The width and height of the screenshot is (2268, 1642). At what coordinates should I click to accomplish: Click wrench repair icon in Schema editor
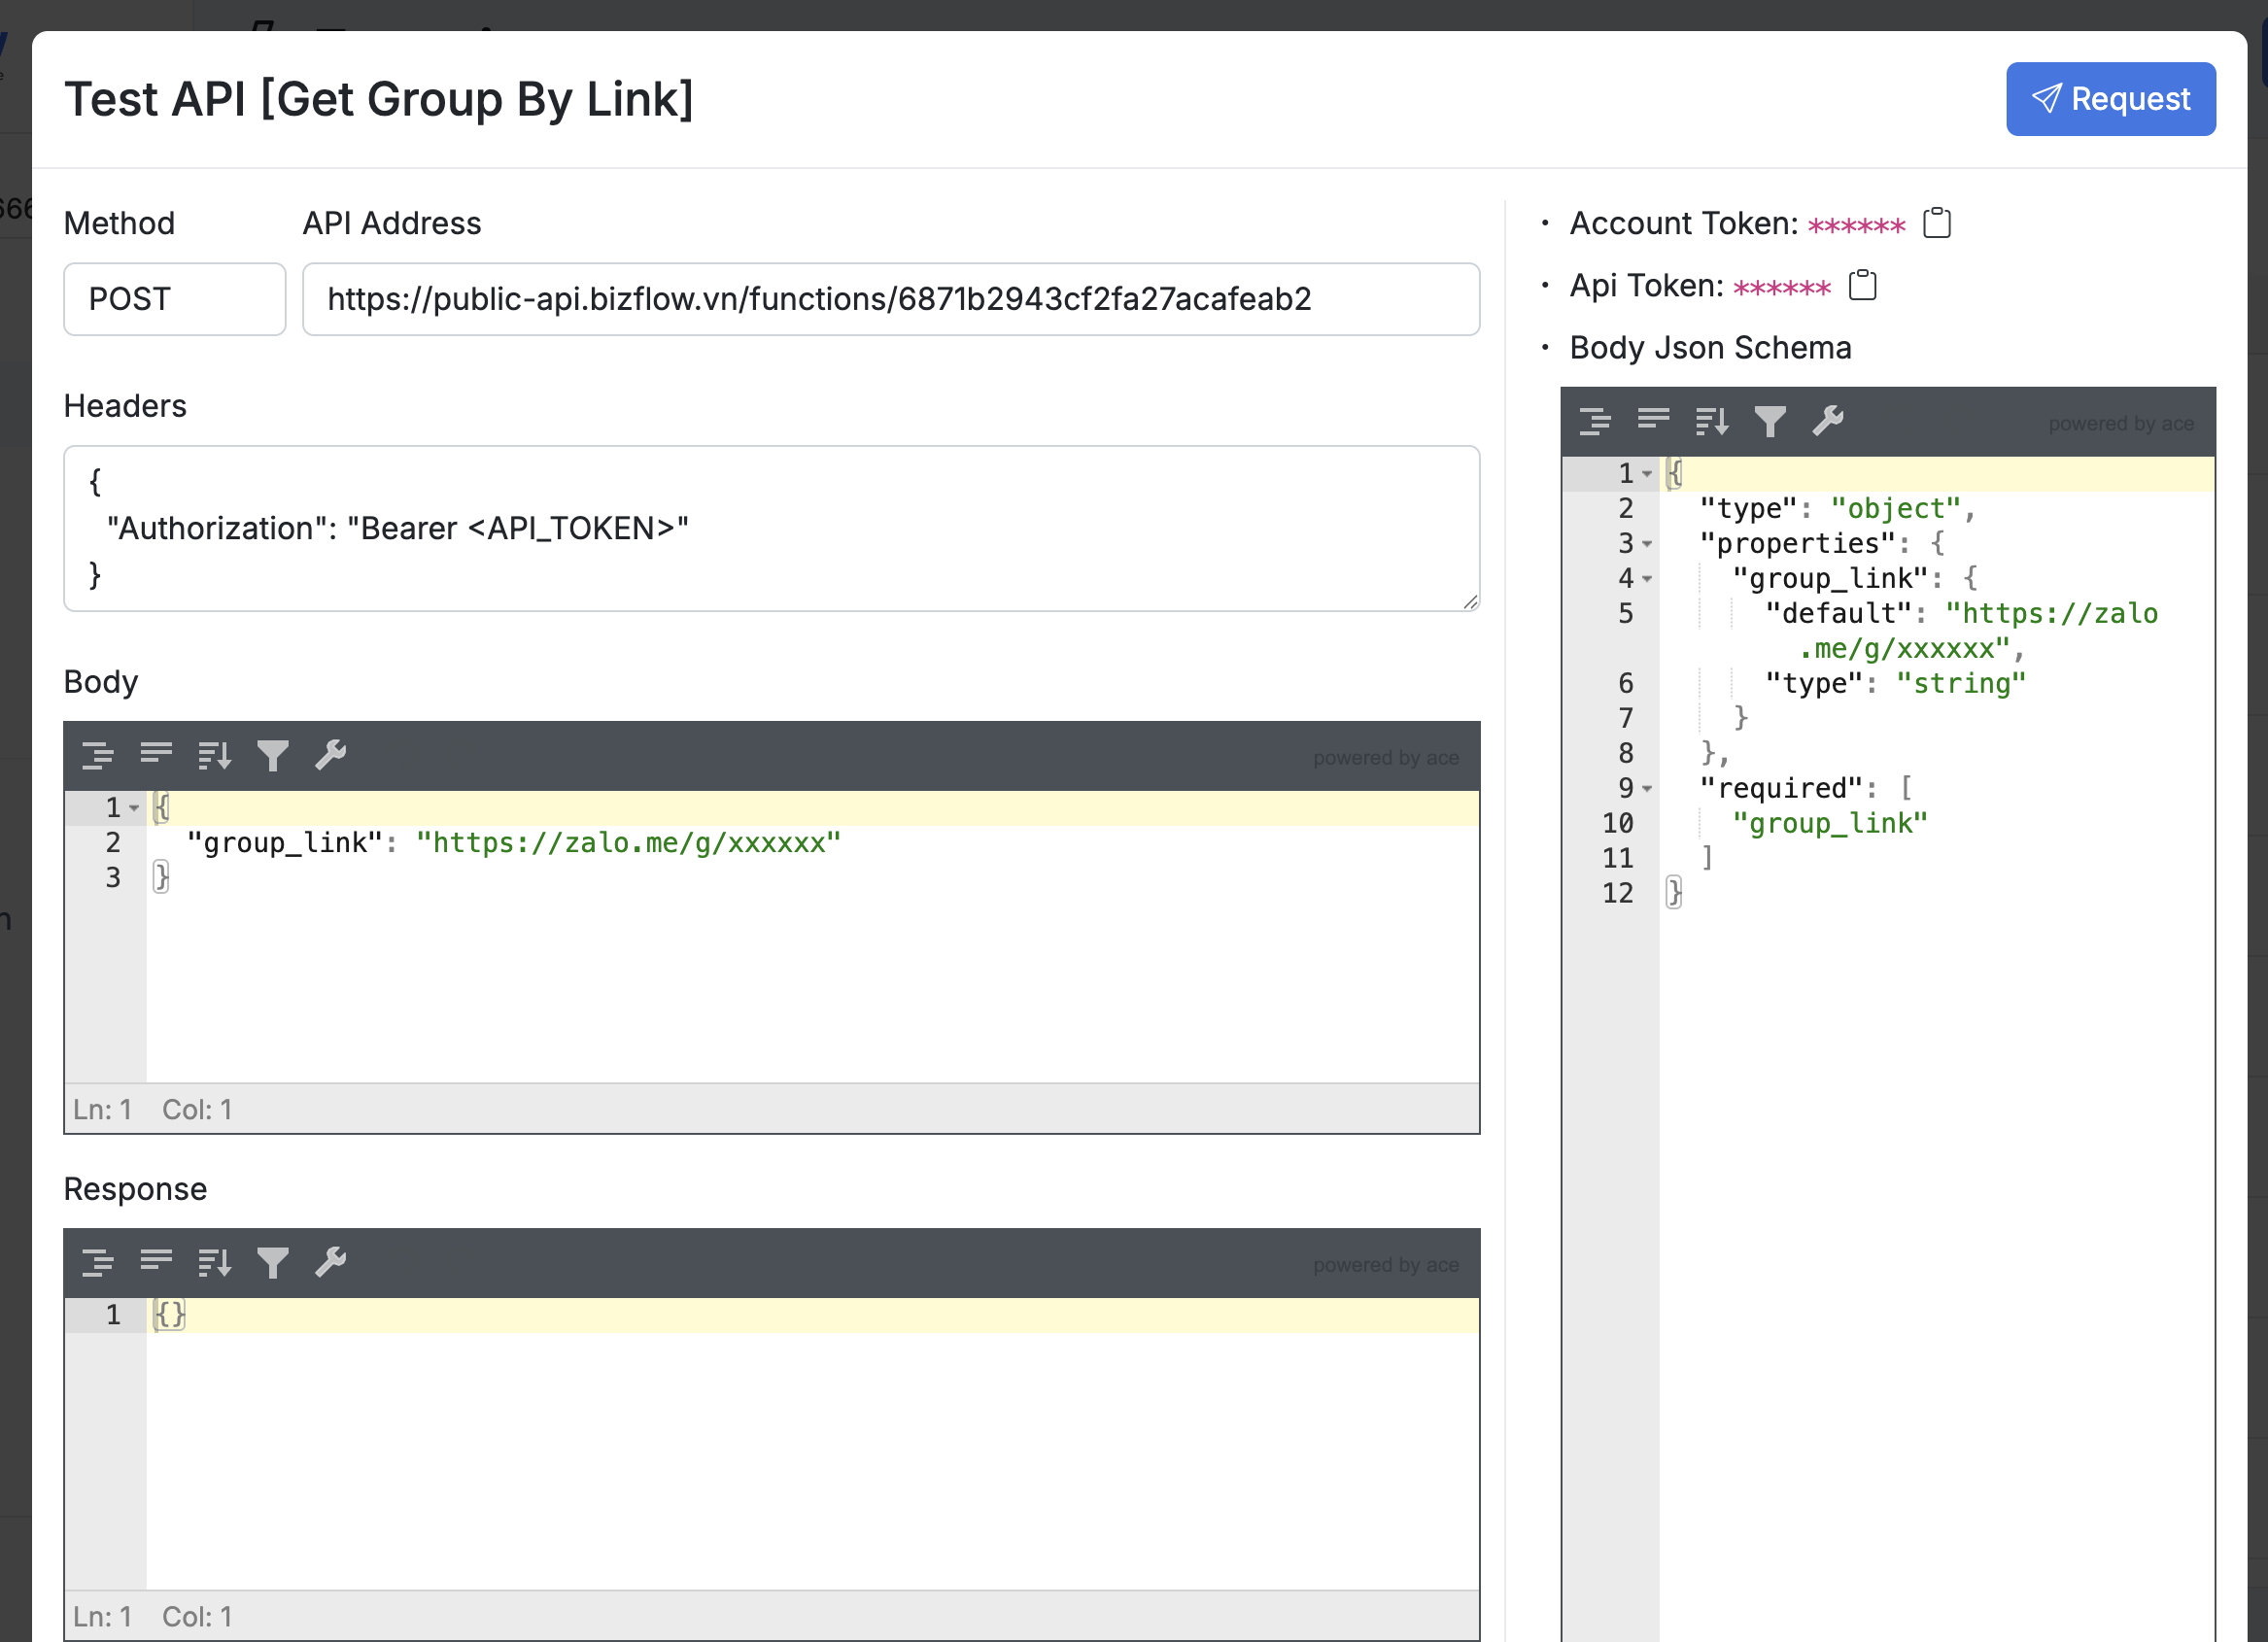(x=1827, y=422)
